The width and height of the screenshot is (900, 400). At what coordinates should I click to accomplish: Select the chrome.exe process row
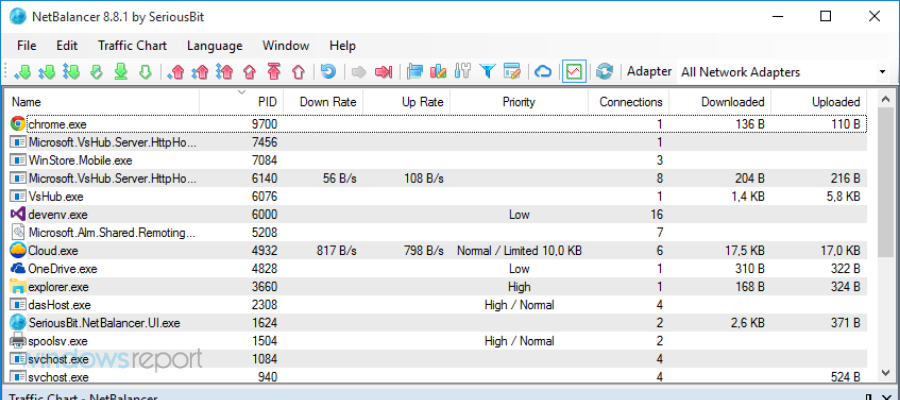[x=437, y=124]
